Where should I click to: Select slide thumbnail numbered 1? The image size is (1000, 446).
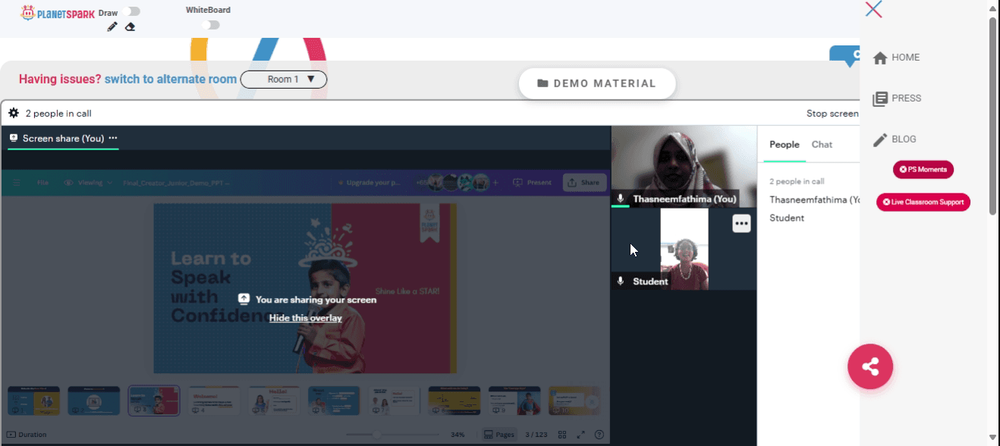tap(34, 401)
